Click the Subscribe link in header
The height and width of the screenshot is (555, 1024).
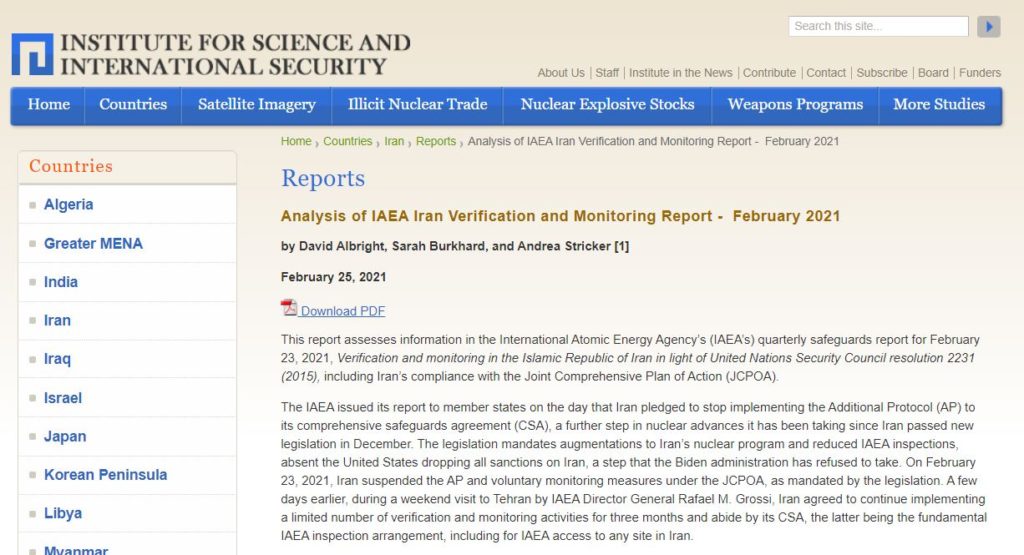882,73
